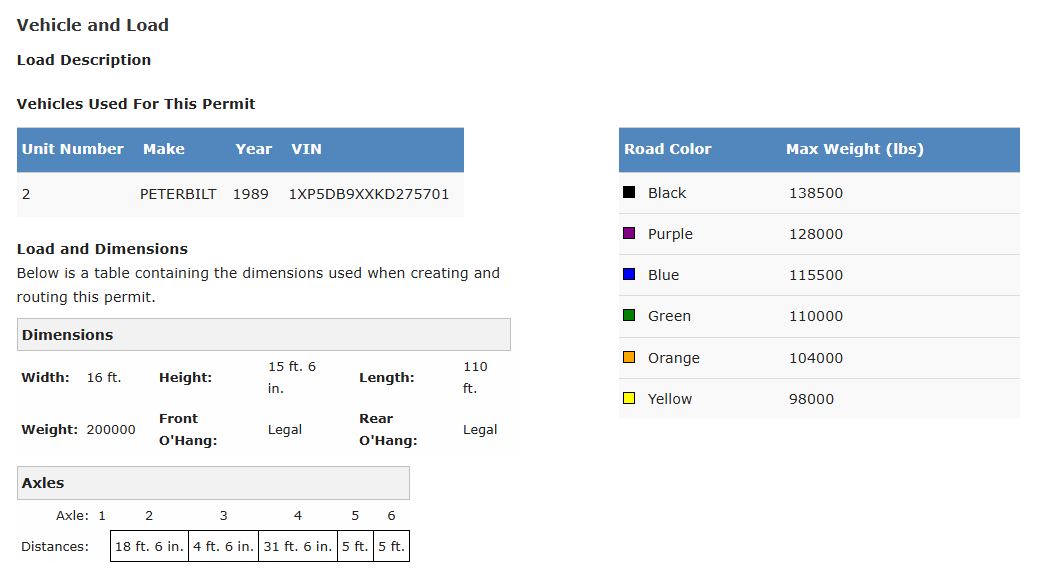
Task: Click the 31 ft. 6 in. axle distance cell
Action: point(298,547)
